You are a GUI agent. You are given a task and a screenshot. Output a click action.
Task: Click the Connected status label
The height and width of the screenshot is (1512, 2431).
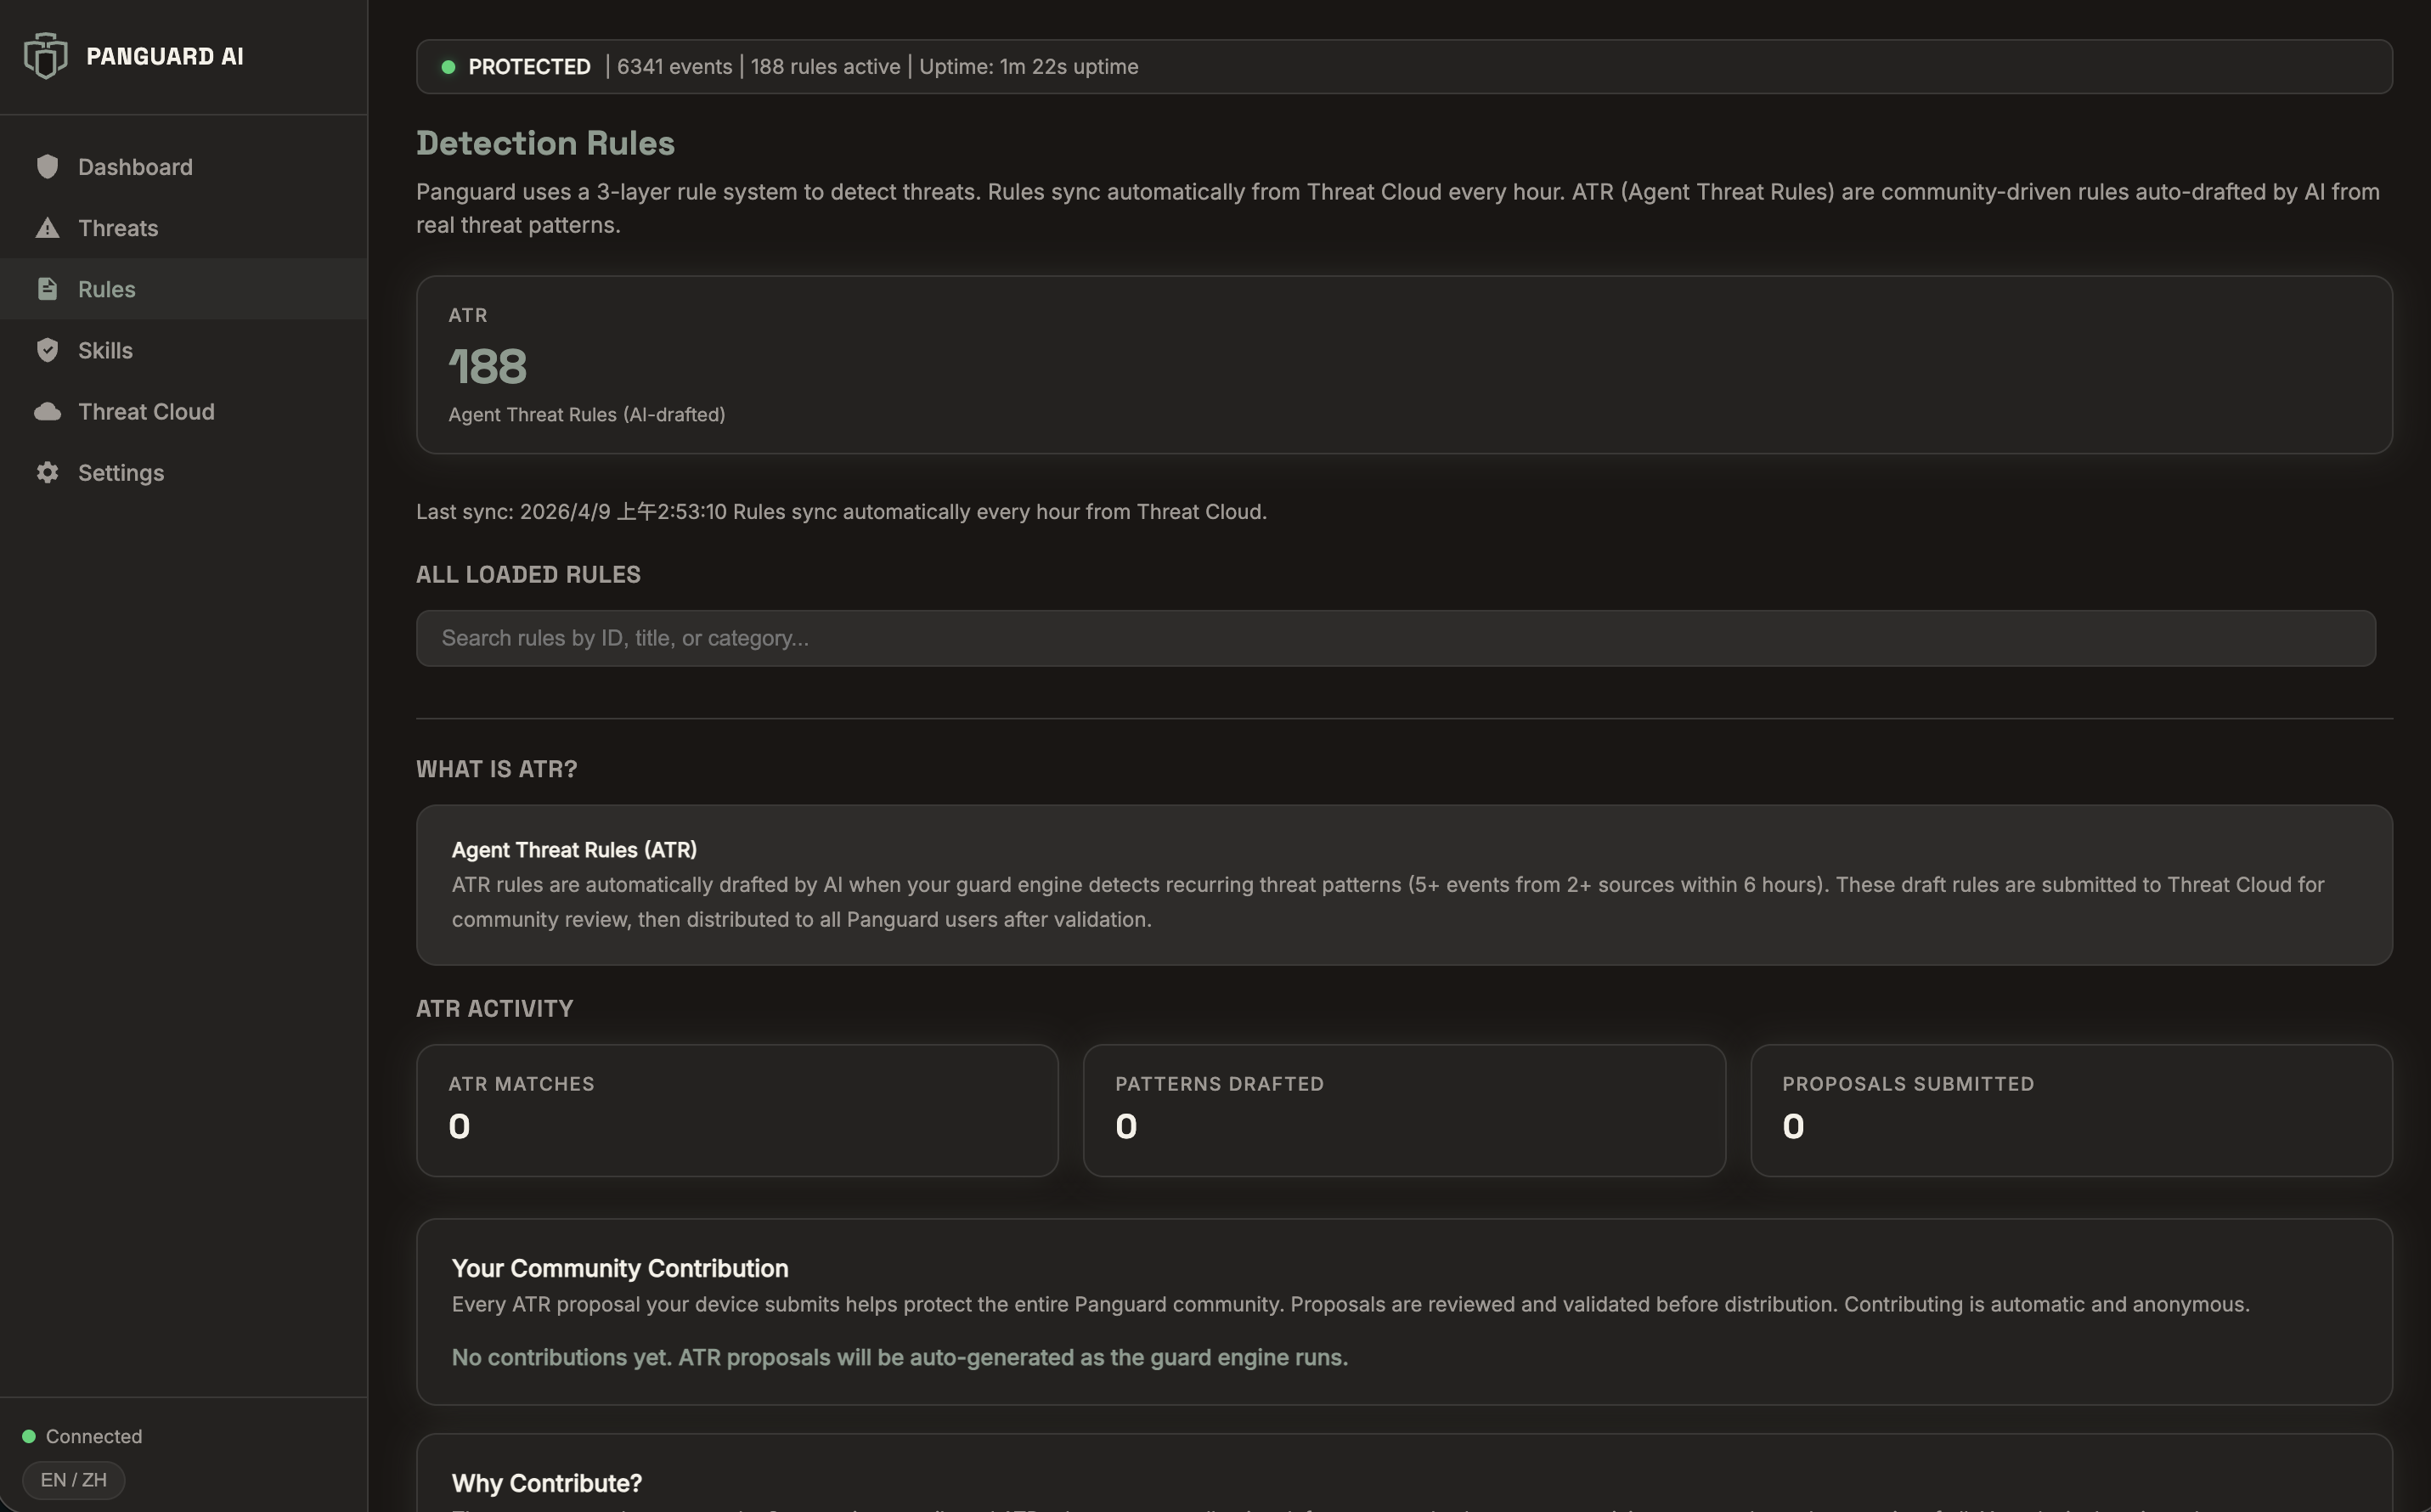[x=94, y=1437]
